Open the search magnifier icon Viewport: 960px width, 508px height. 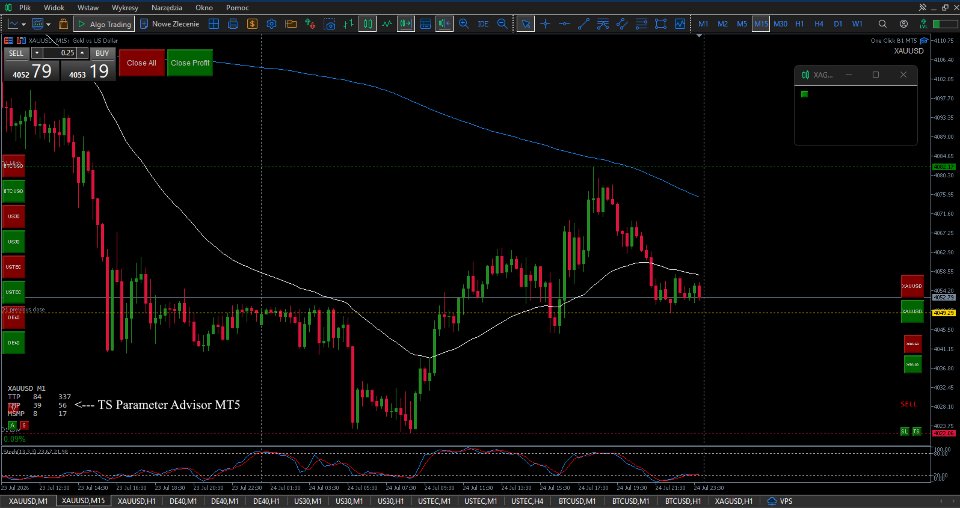click(x=882, y=24)
